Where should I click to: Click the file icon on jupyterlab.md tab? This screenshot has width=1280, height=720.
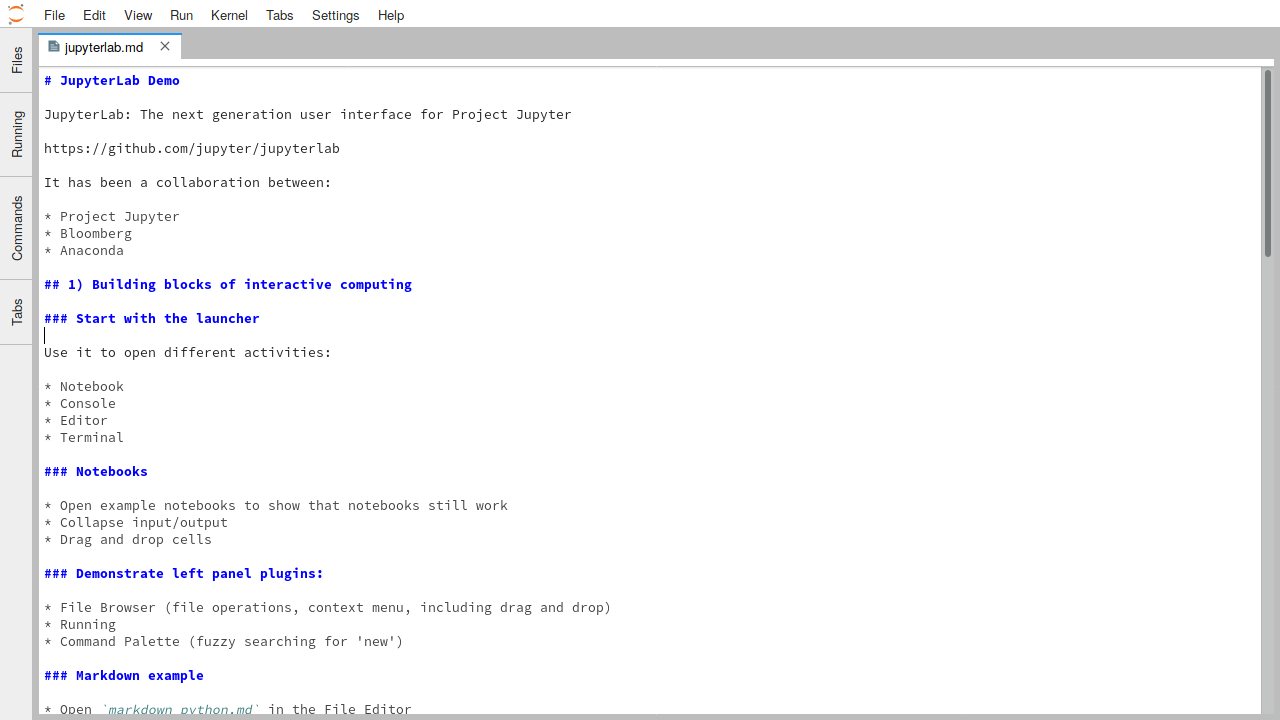(x=54, y=47)
